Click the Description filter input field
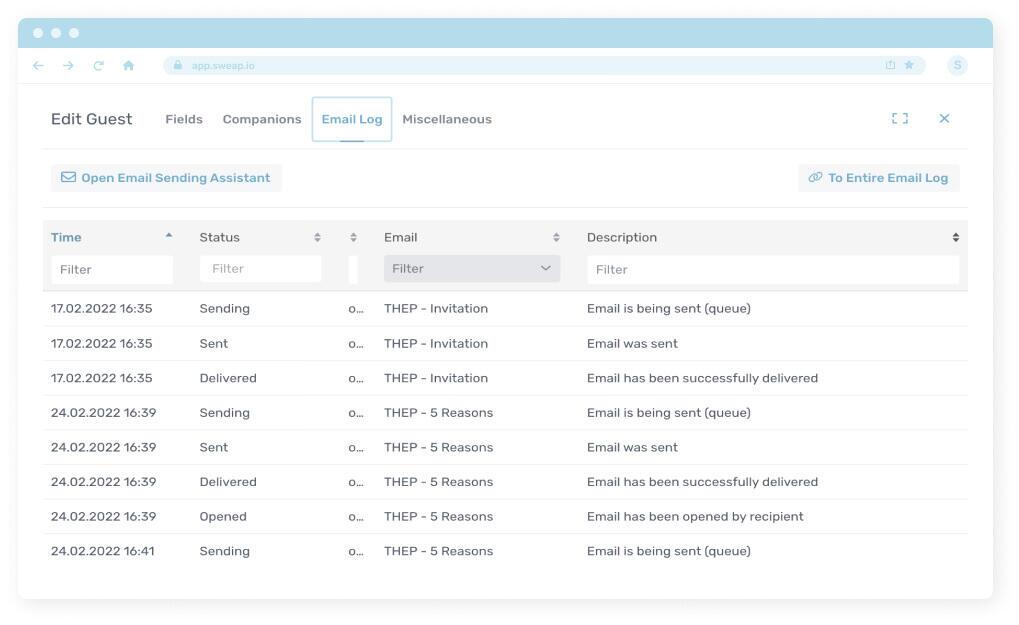Screen dimensions: 1019x625 (x=772, y=270)
